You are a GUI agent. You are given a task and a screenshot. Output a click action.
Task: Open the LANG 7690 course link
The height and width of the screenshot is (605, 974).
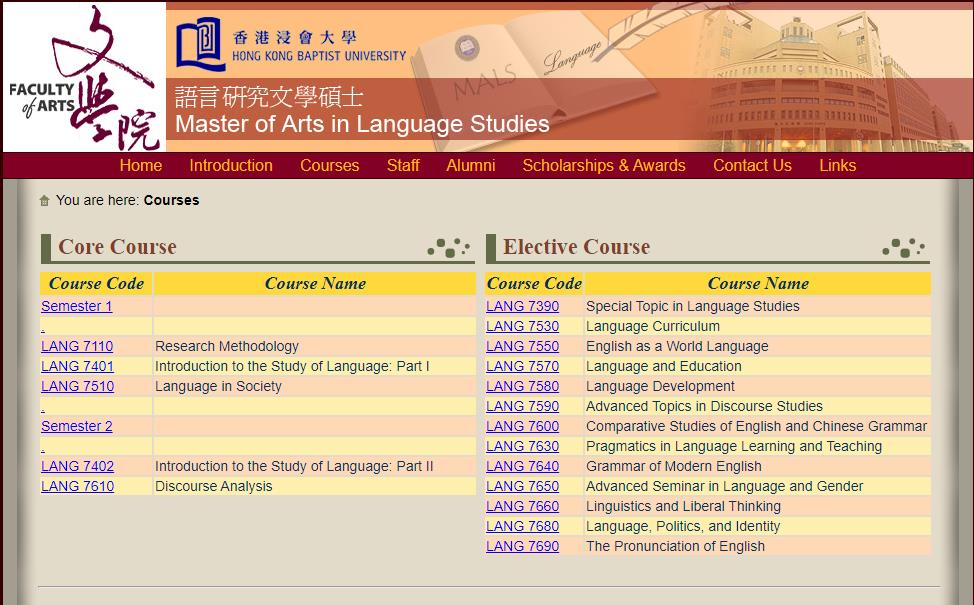(522, 546)
